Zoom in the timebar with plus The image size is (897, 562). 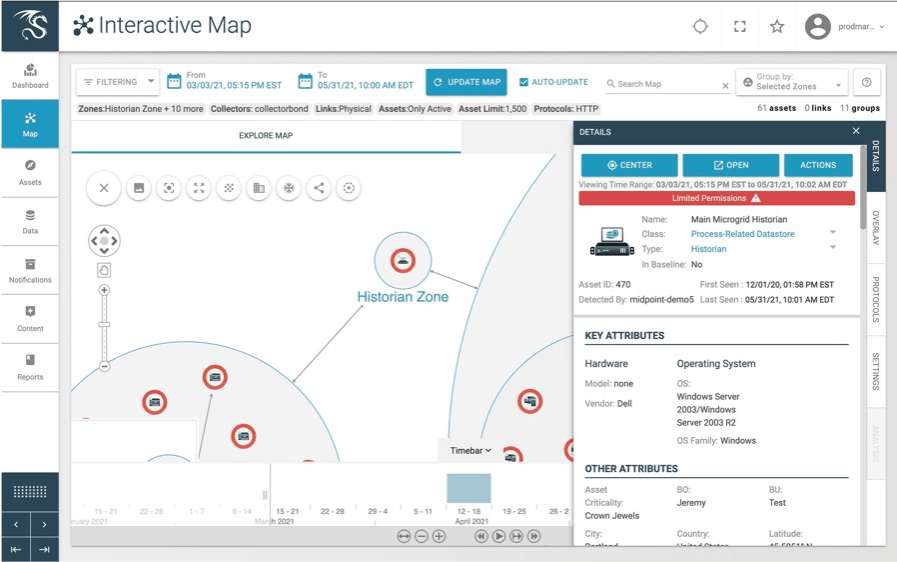(x=439, y=536)
